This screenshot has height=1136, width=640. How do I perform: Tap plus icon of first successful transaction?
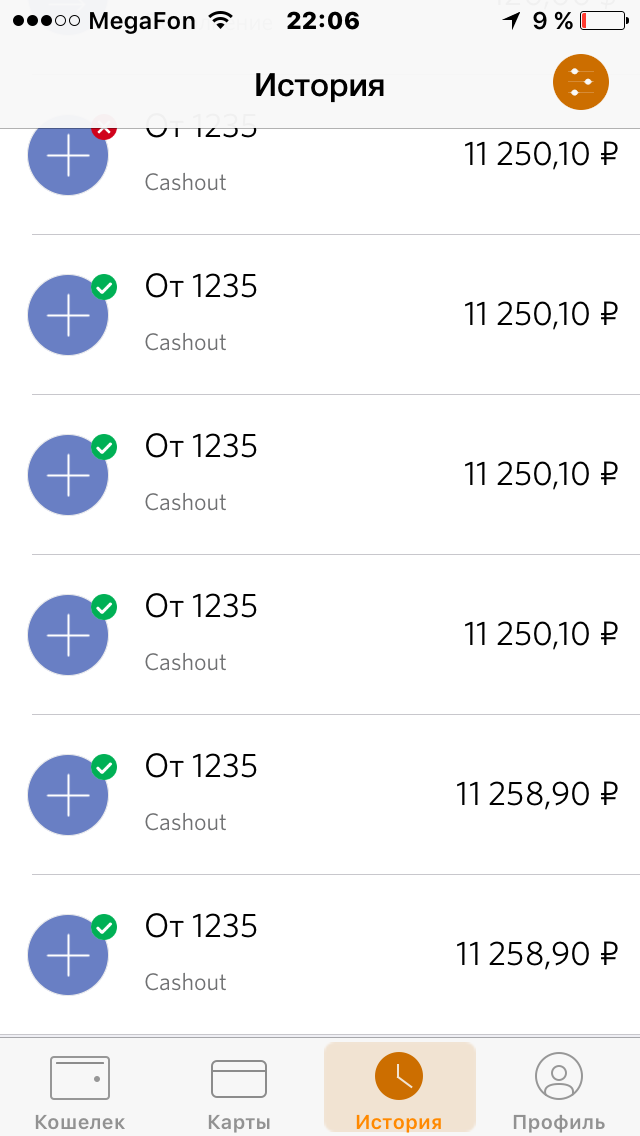click(68, 315)
